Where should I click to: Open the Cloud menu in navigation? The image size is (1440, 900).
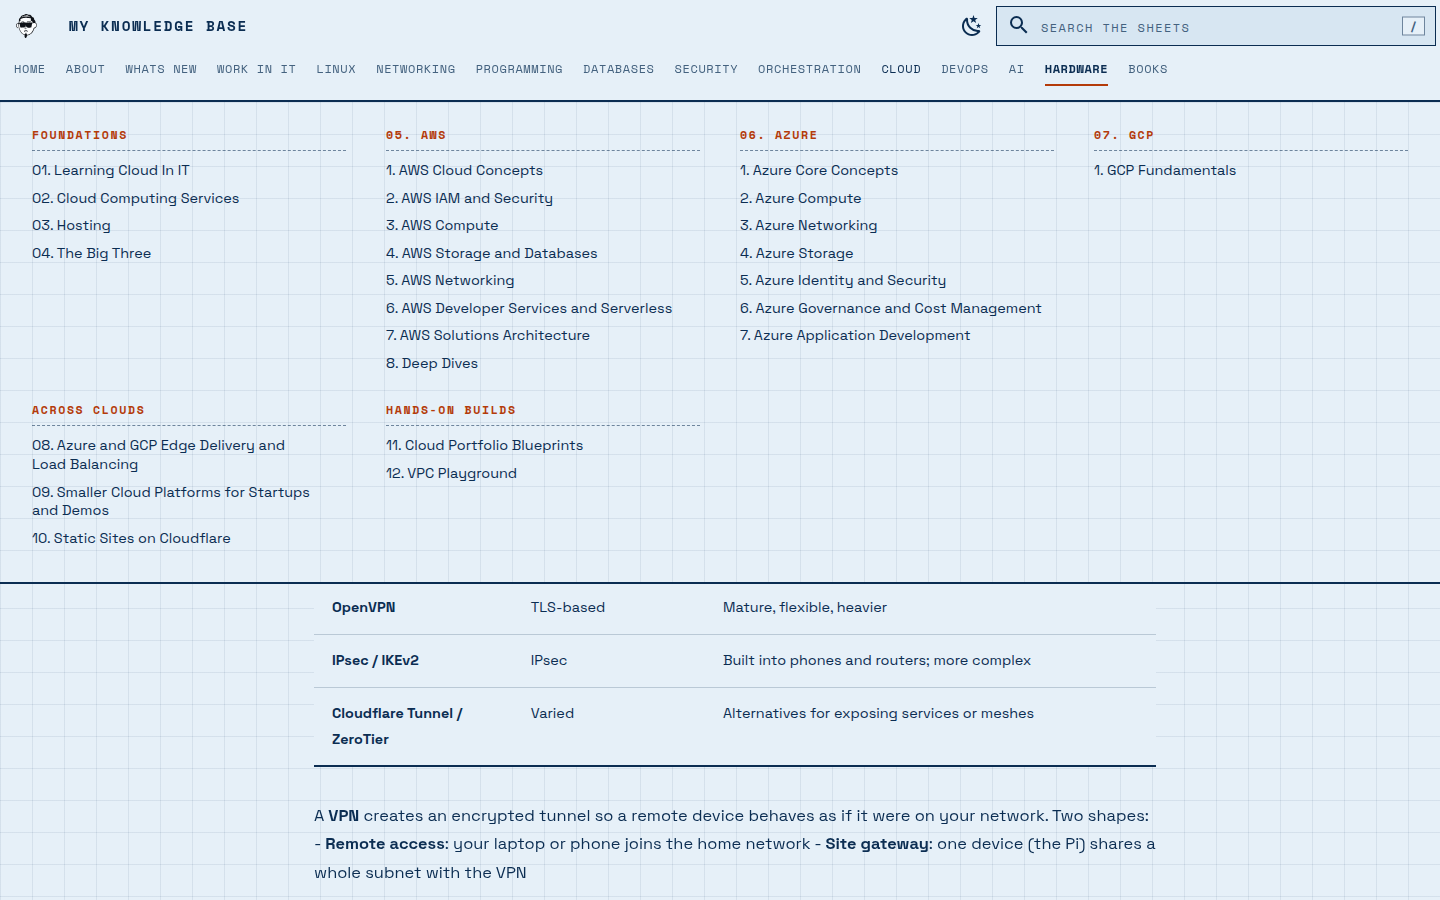pyautogui.click(x=901, y=69)
